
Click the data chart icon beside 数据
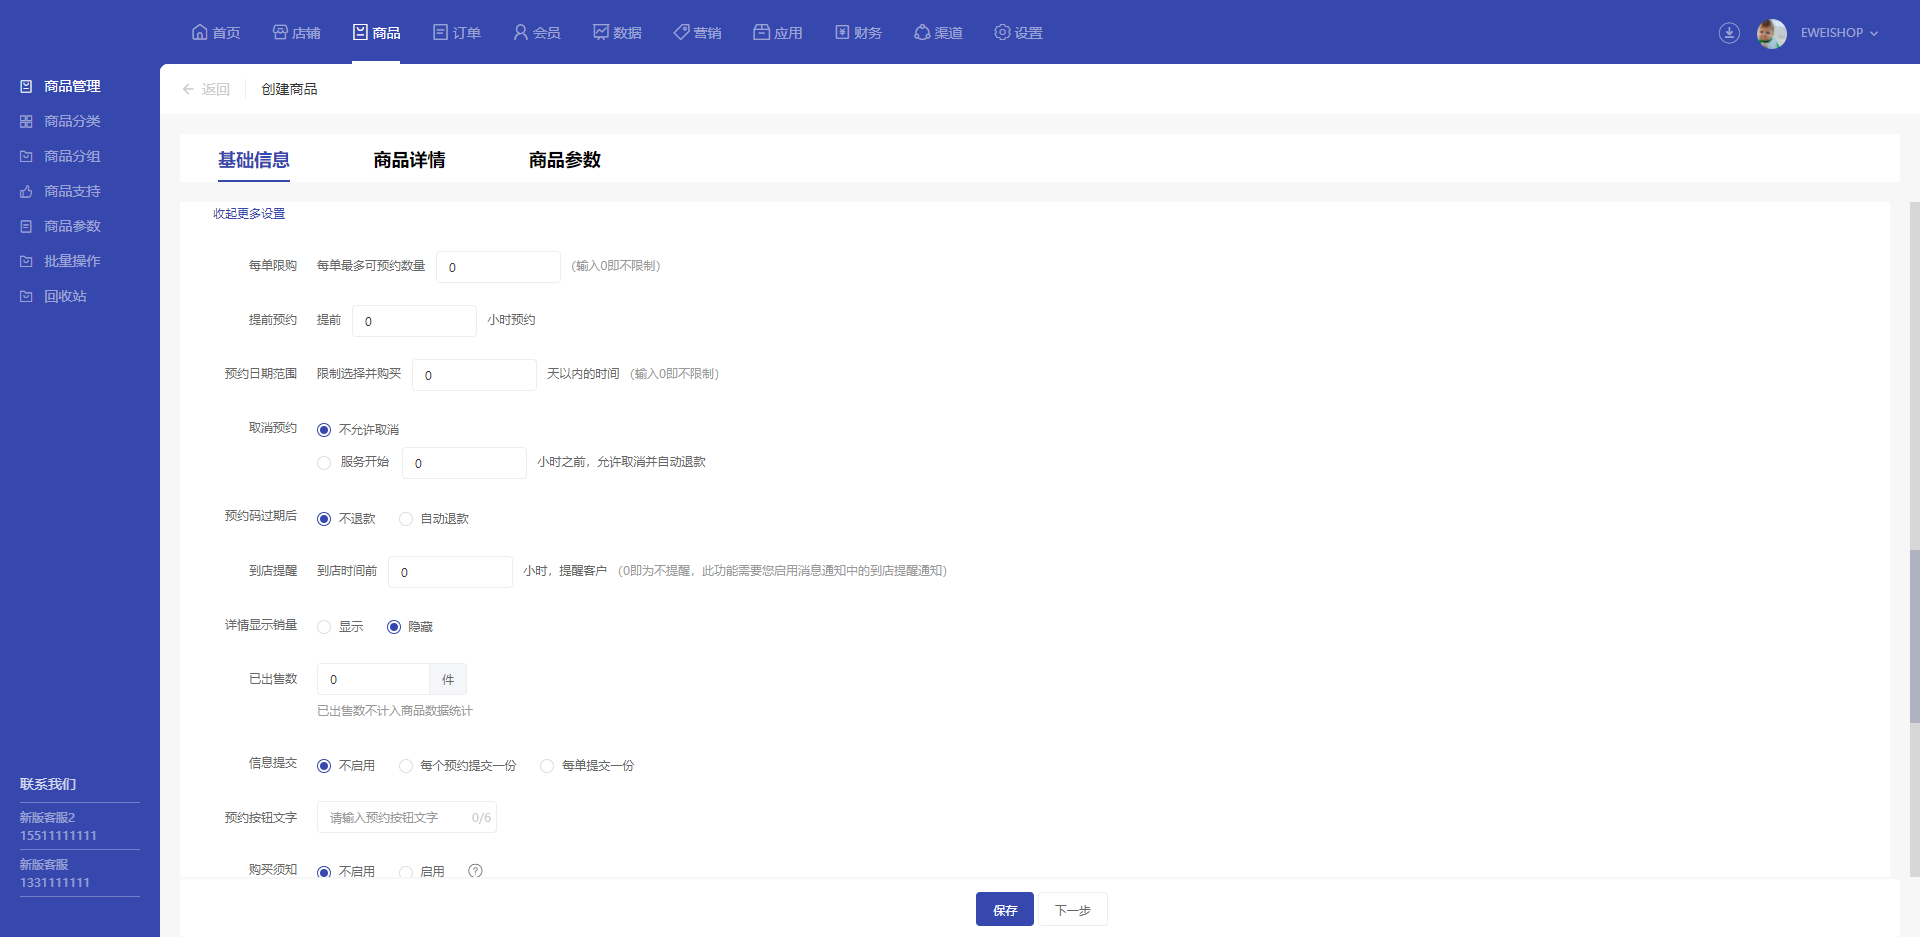tap(601, 32)
